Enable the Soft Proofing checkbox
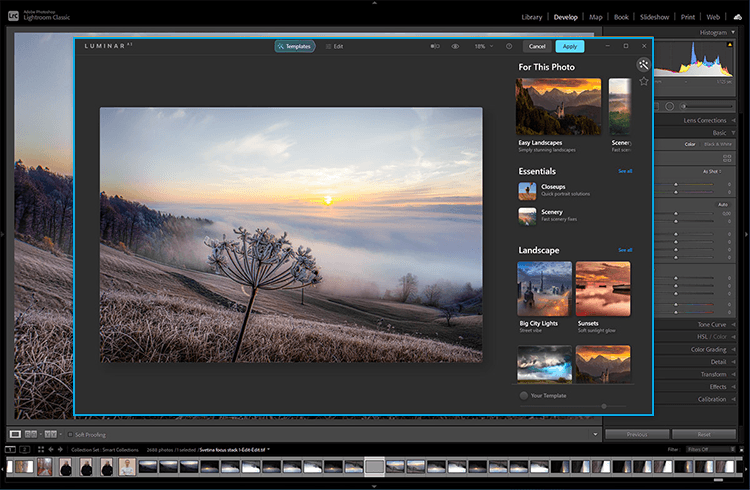This screenshot has height=490, width=750. tap(70, 434)
